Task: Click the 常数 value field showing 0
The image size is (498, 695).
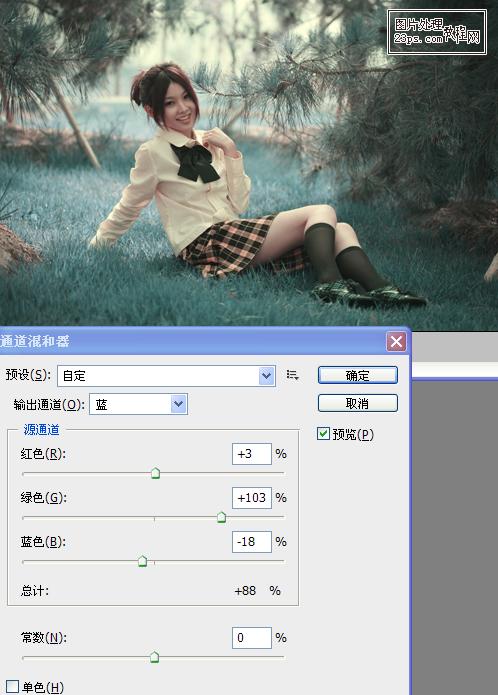Action: pos(252,638)
